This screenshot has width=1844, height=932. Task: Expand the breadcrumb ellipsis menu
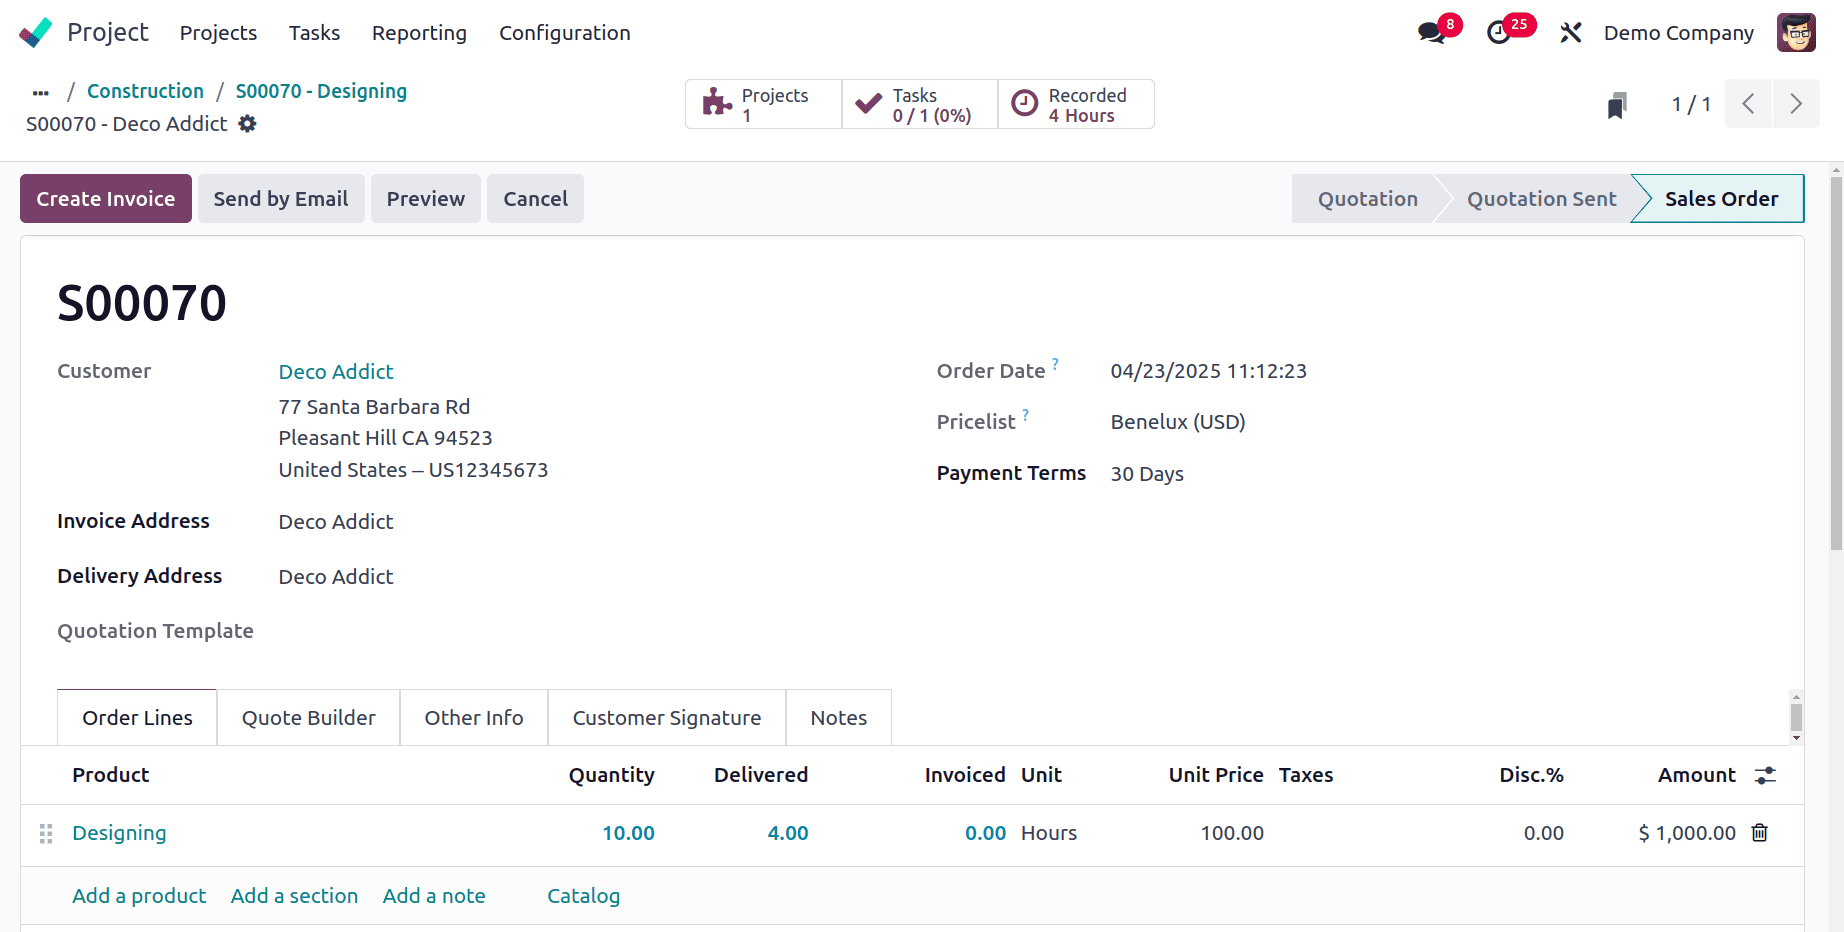pos(41,92)
